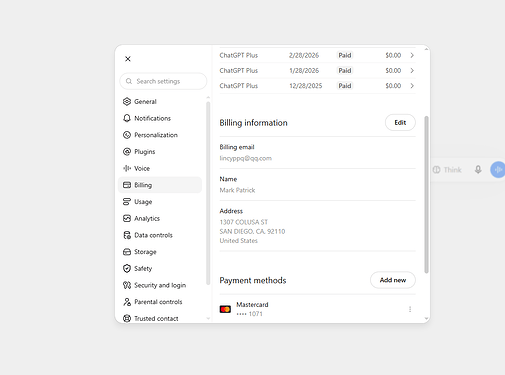Click $0.00 amount for 2/28/2026

pyautogui.click(x=393, y=55)
